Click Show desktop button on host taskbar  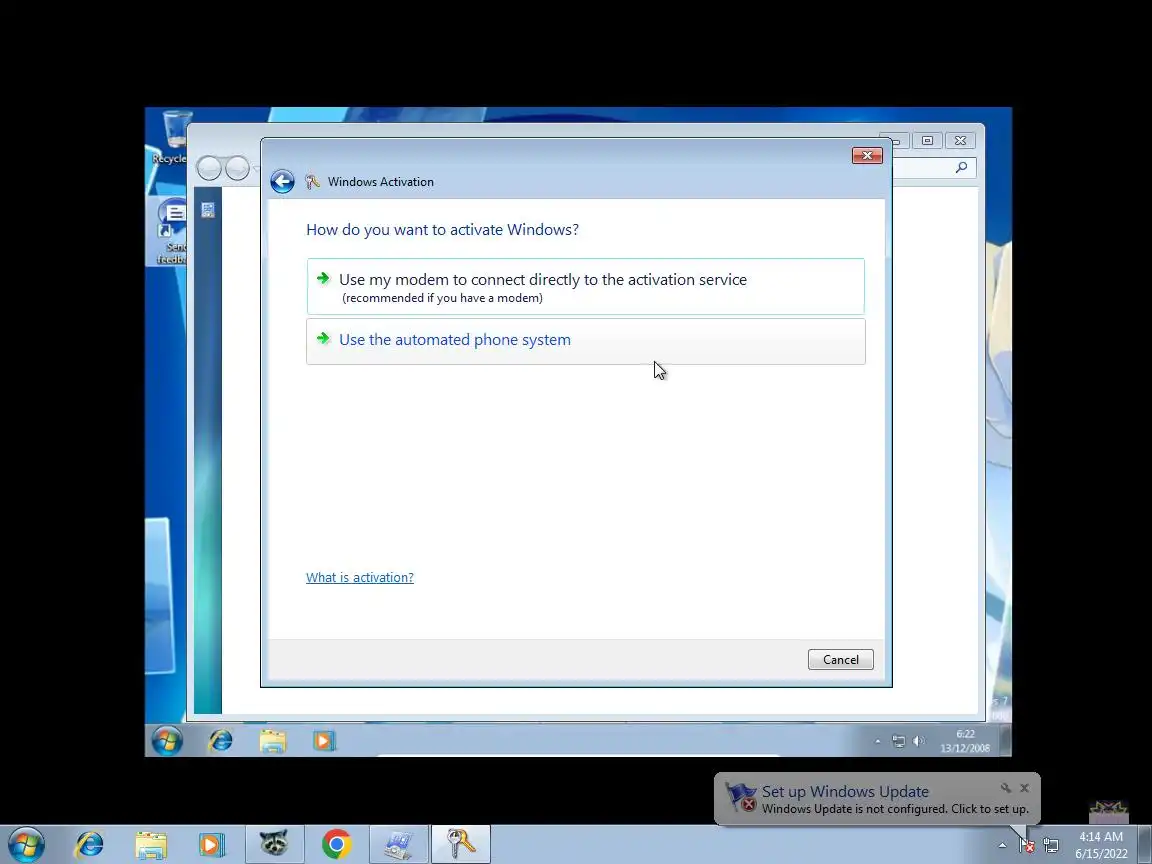pos(1145,844)
